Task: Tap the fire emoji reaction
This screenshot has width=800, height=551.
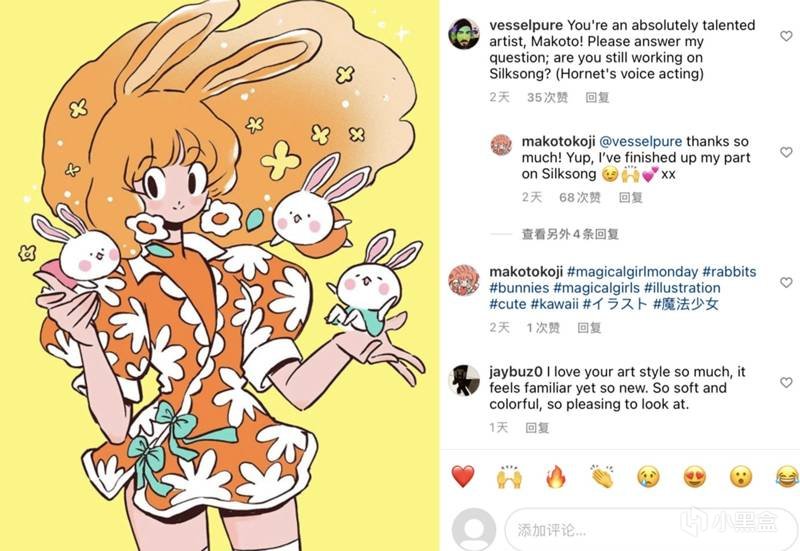Action: coord(556,477)
